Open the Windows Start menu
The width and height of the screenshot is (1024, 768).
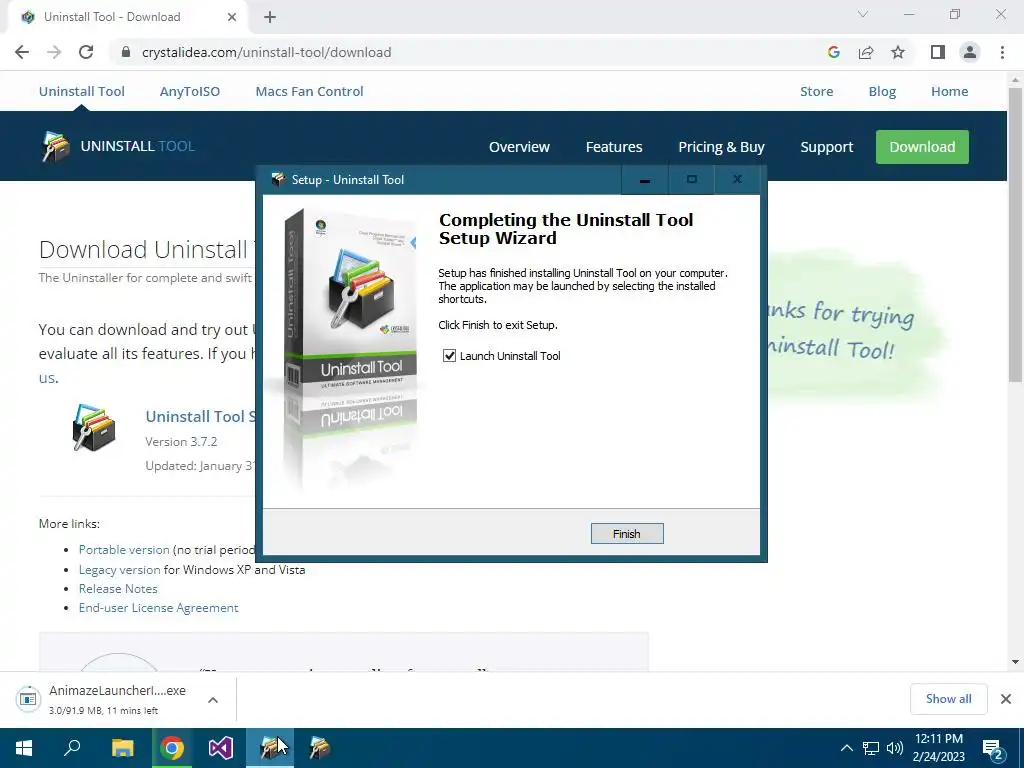pos(24,748)
